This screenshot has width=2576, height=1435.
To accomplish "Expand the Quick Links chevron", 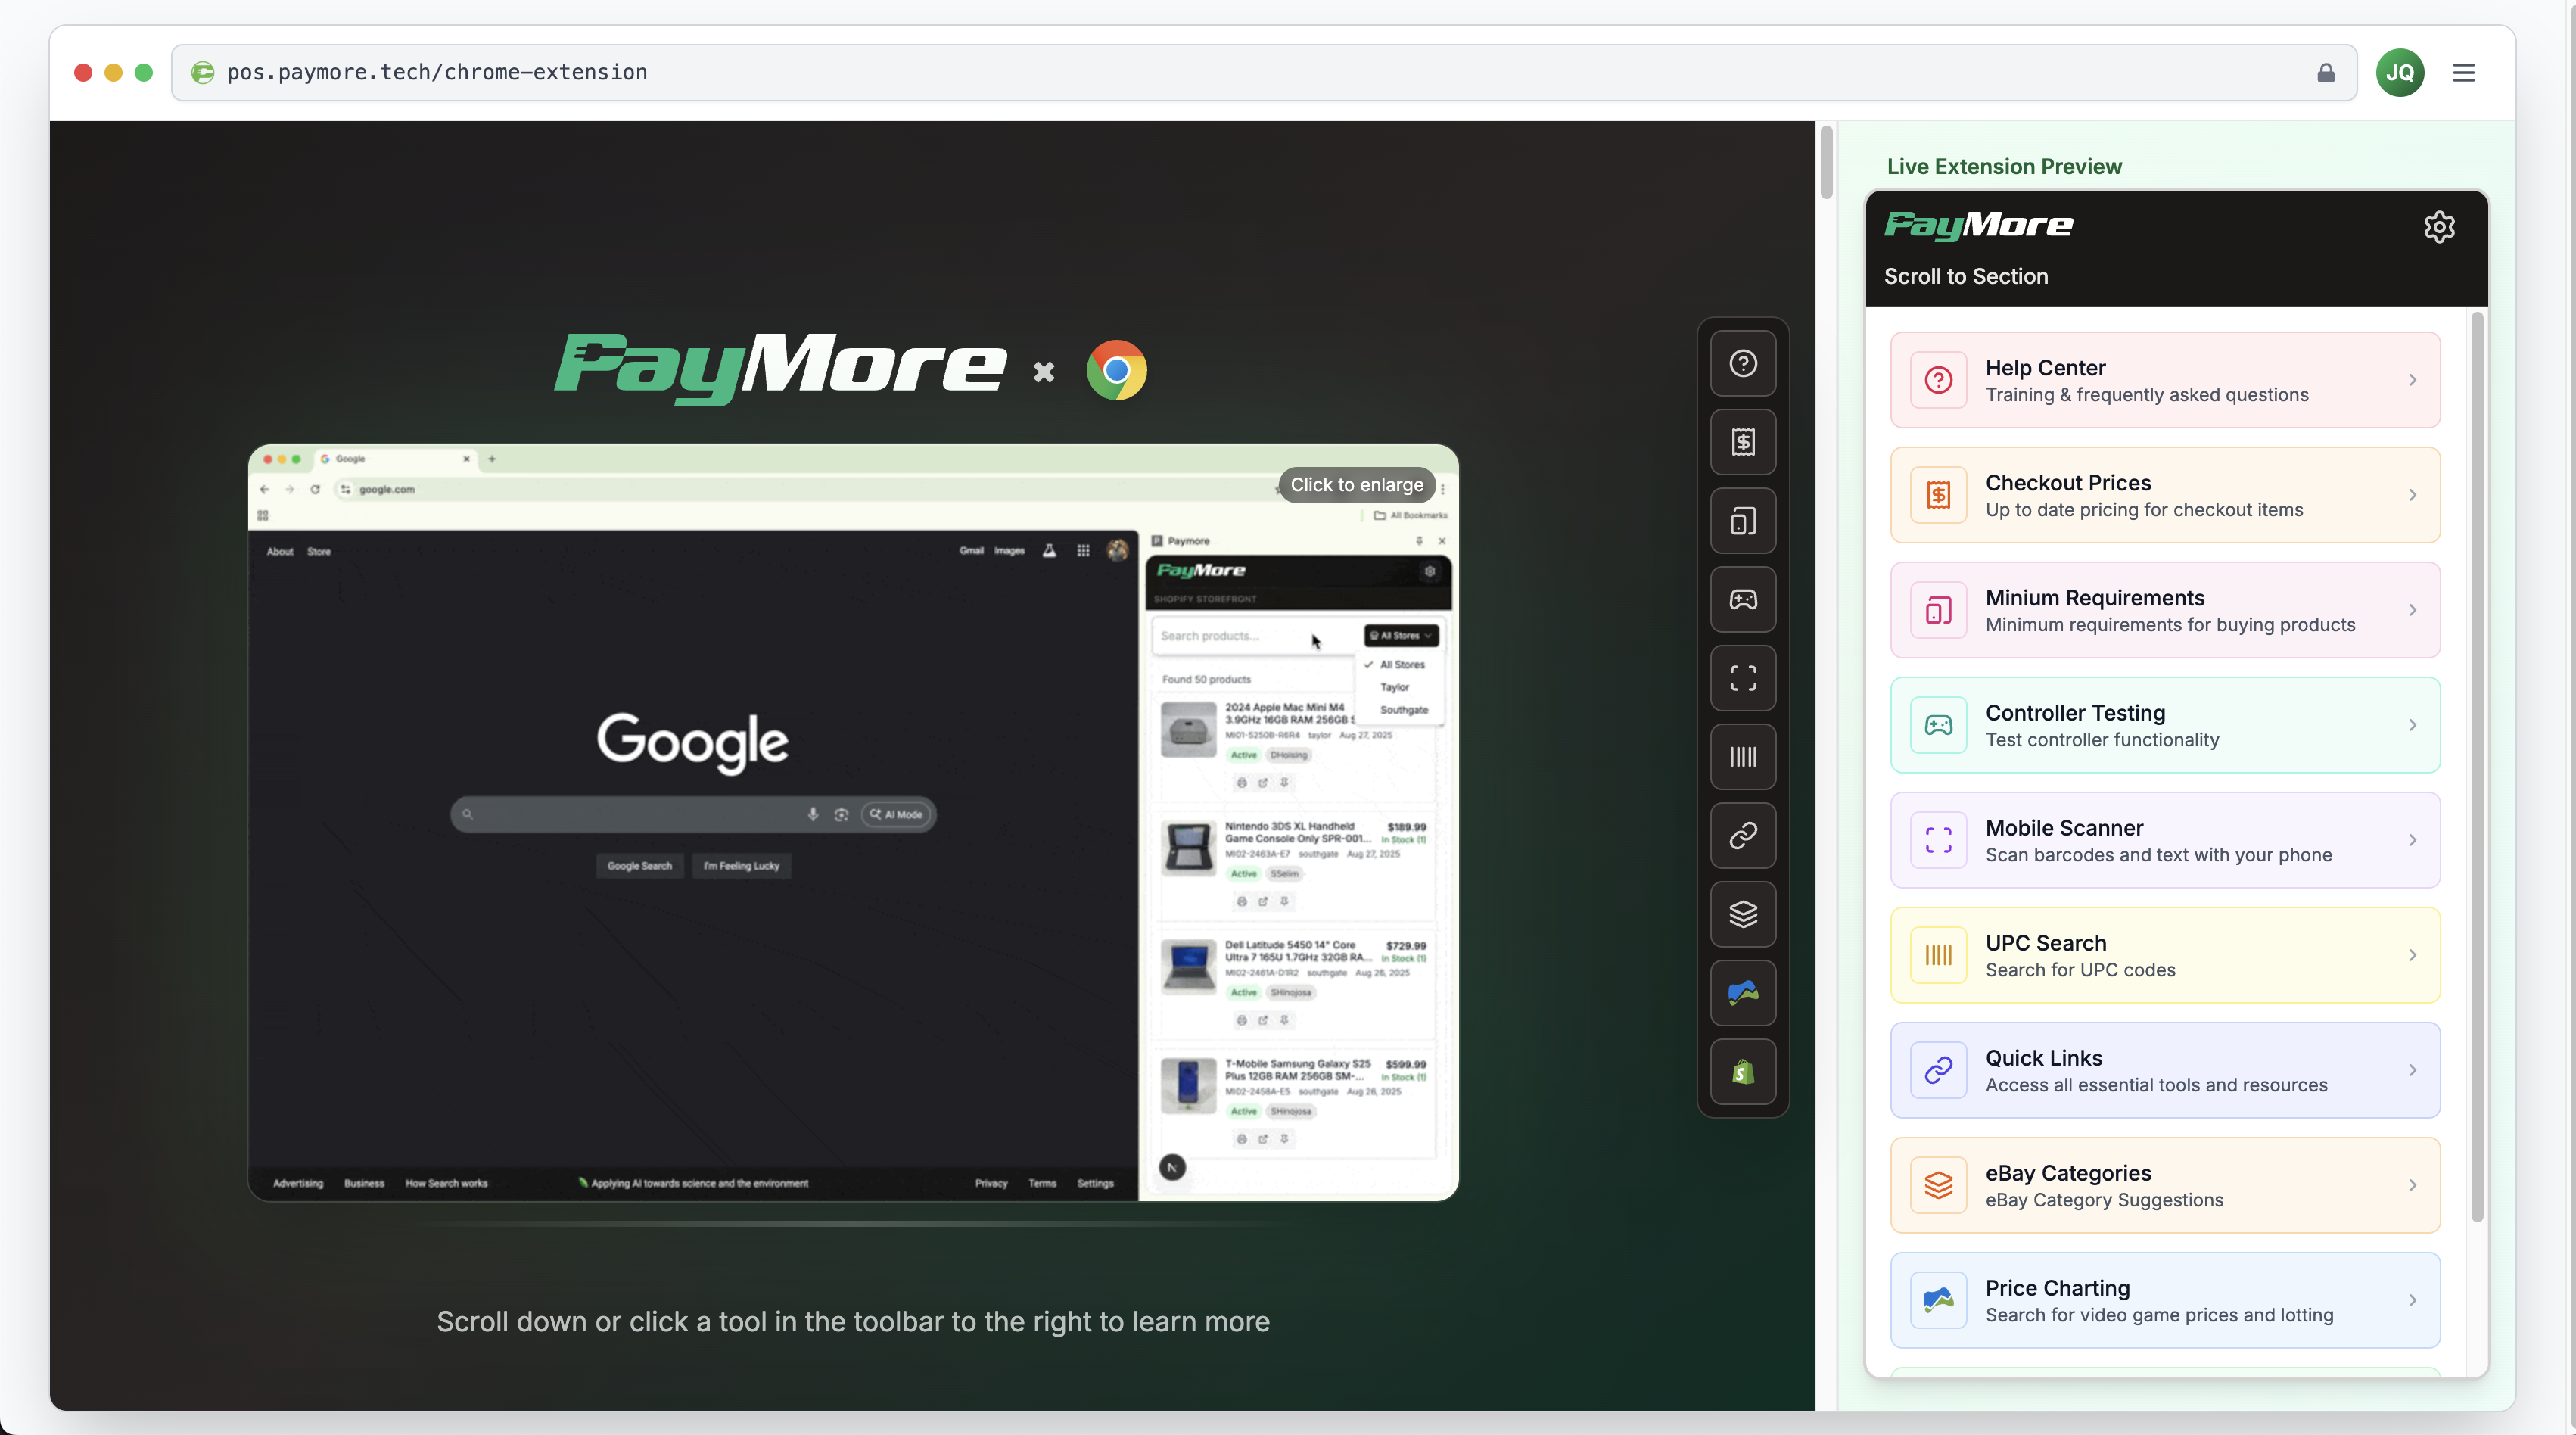I will tap(2412, 1070).
